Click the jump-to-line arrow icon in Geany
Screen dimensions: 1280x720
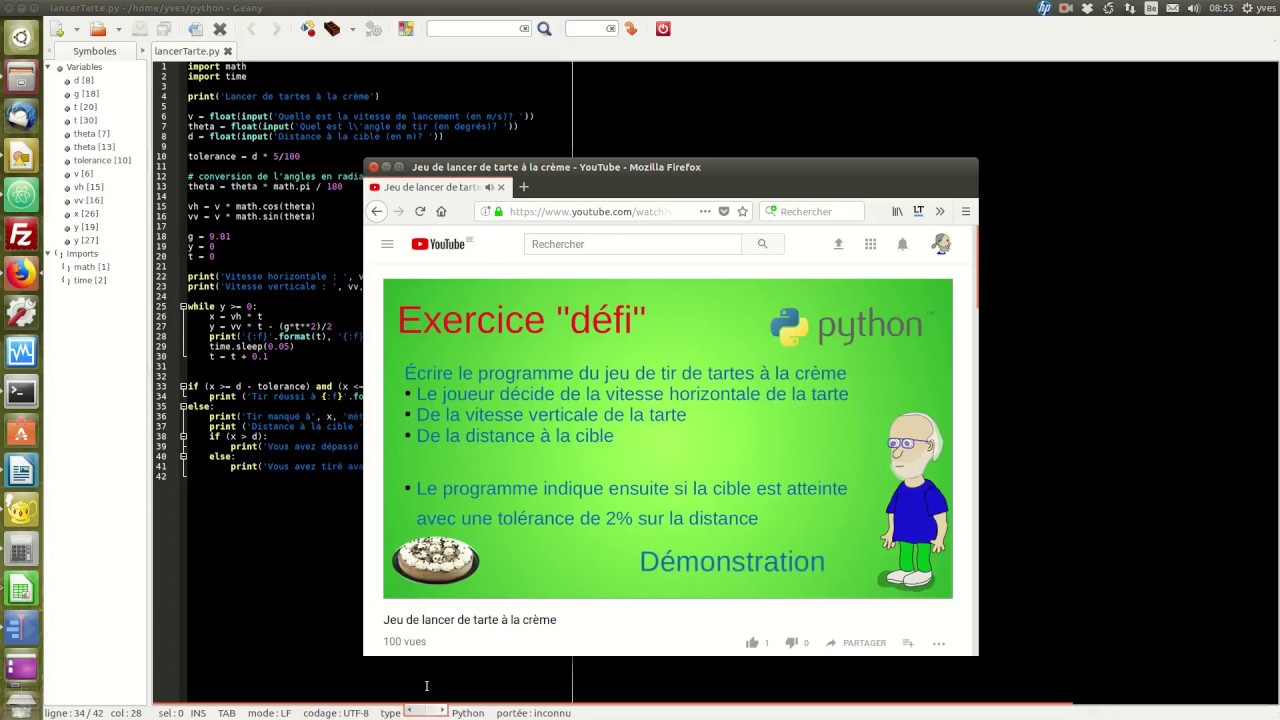pyautogui.click(x=631, y=29)
